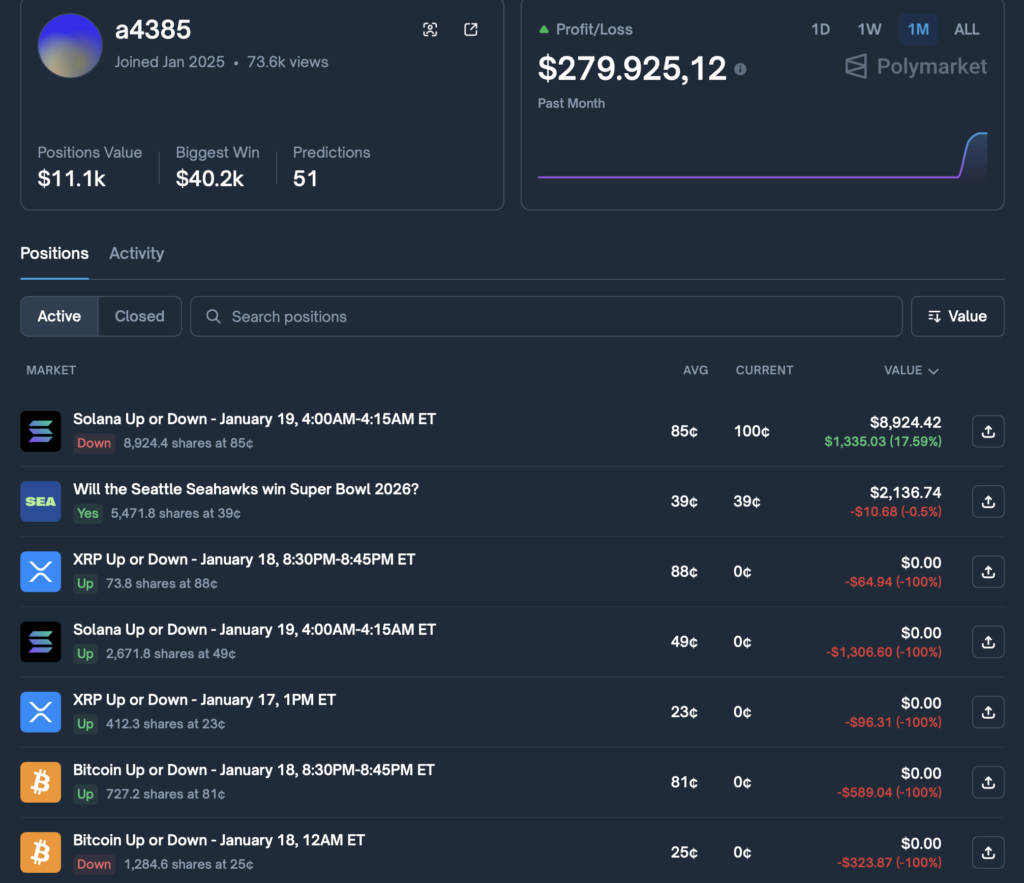Screen dimensions: 1024x883
Task: Select the Active positions filter
Action: click(x=59, y=316)
